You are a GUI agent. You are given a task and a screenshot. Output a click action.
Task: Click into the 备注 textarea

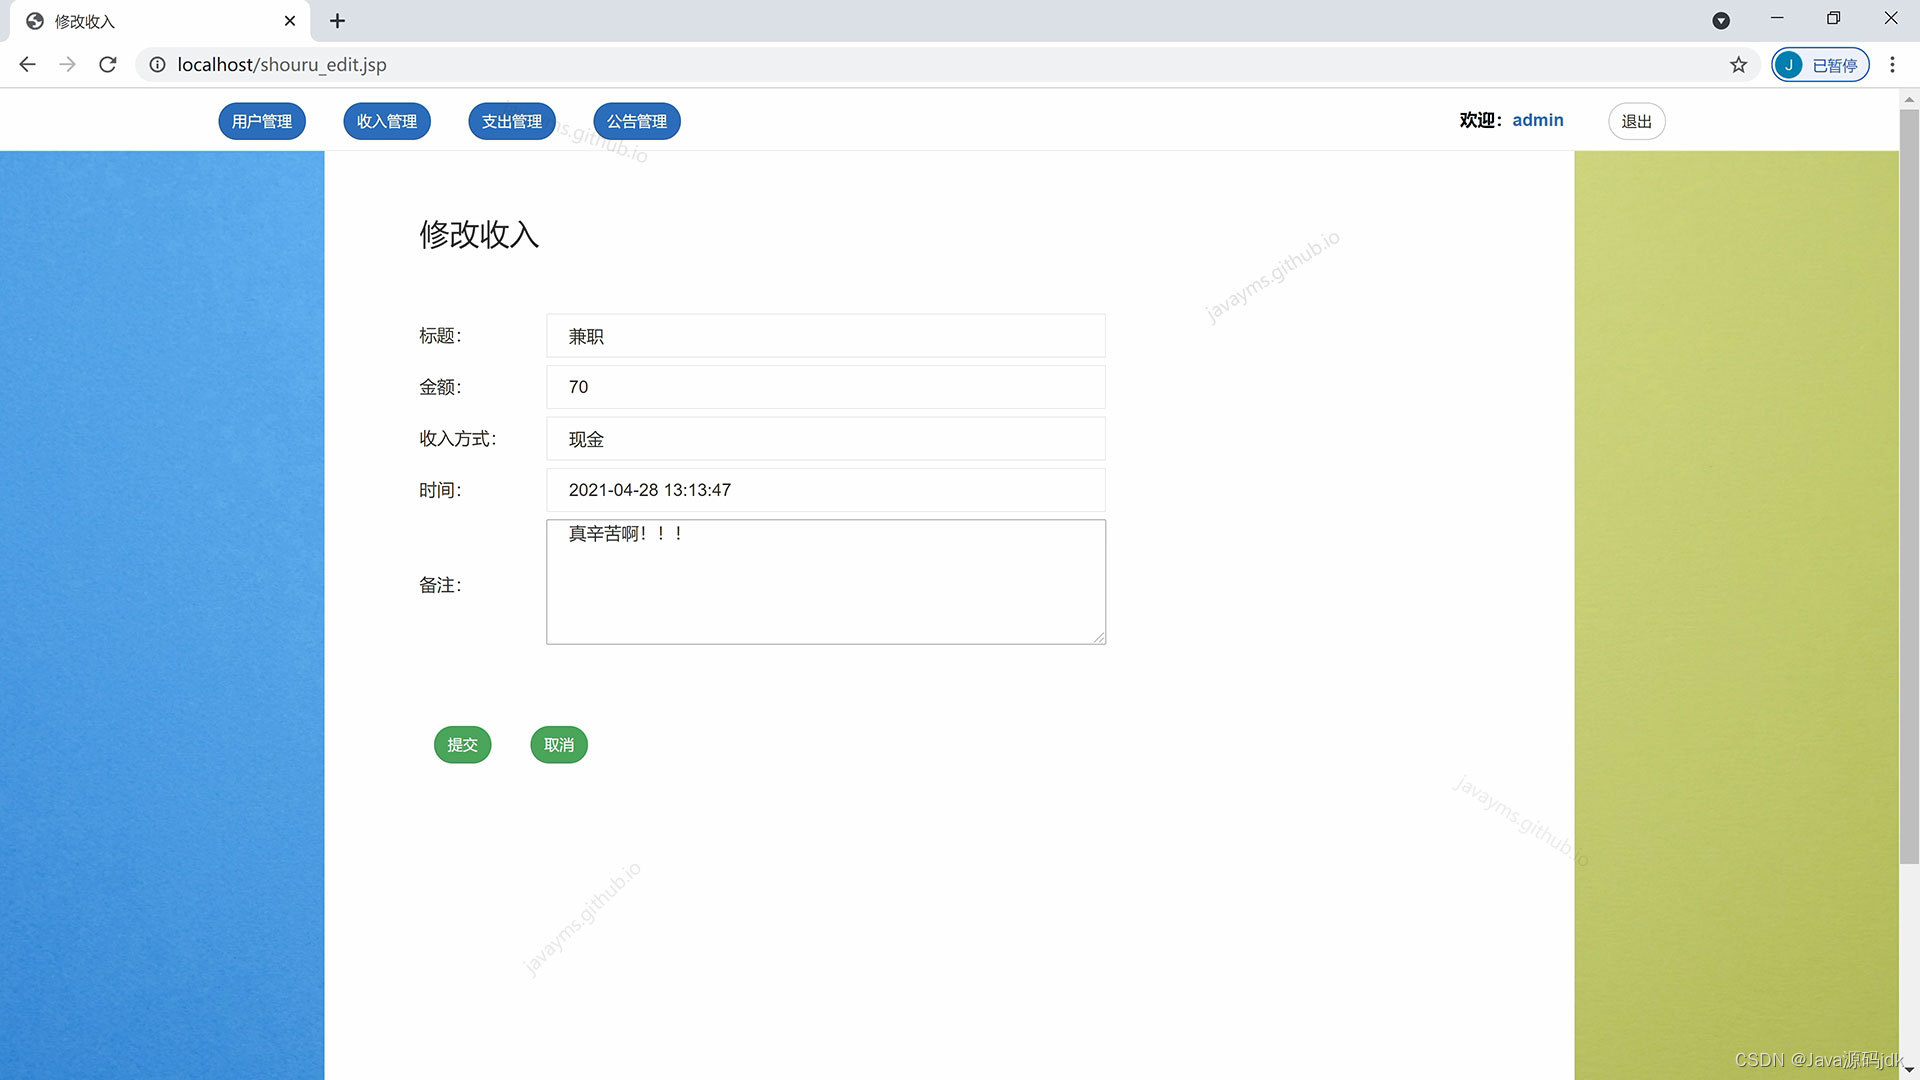pyautogui.click(x=826, y=582)
